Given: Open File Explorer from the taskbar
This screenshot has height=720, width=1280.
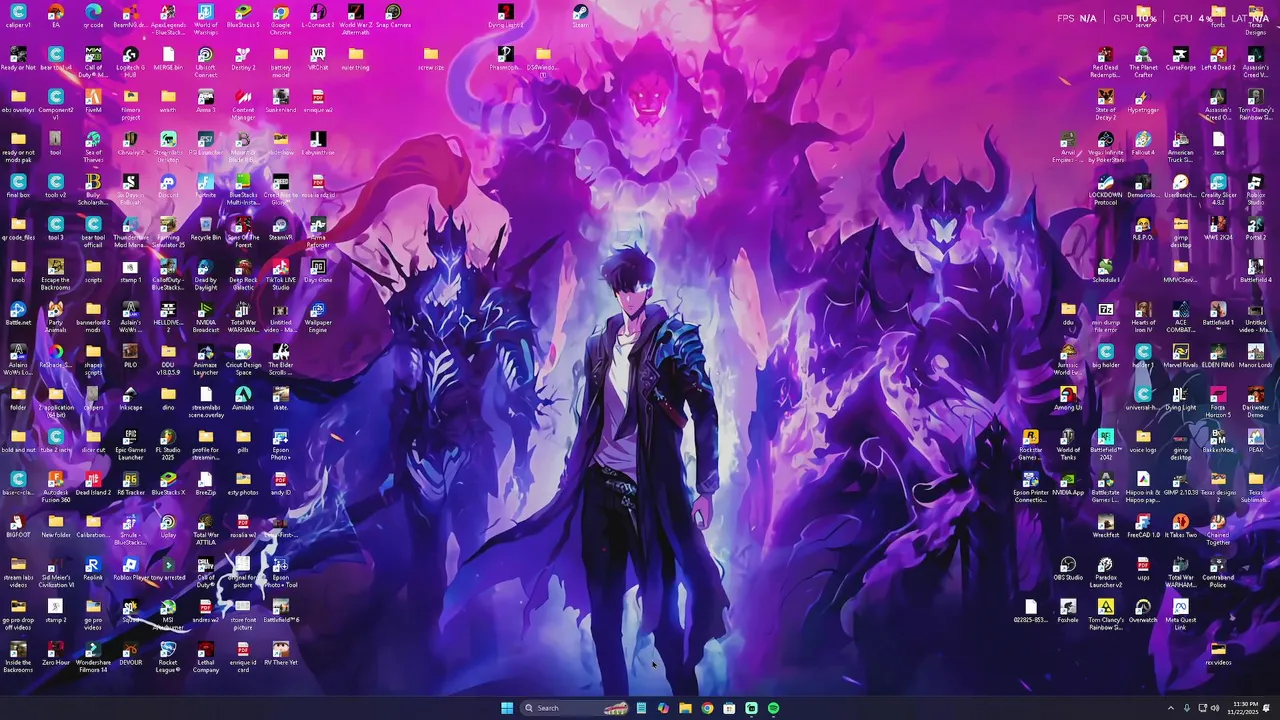Looking at the screenshot, I should (x=685, y=708).
